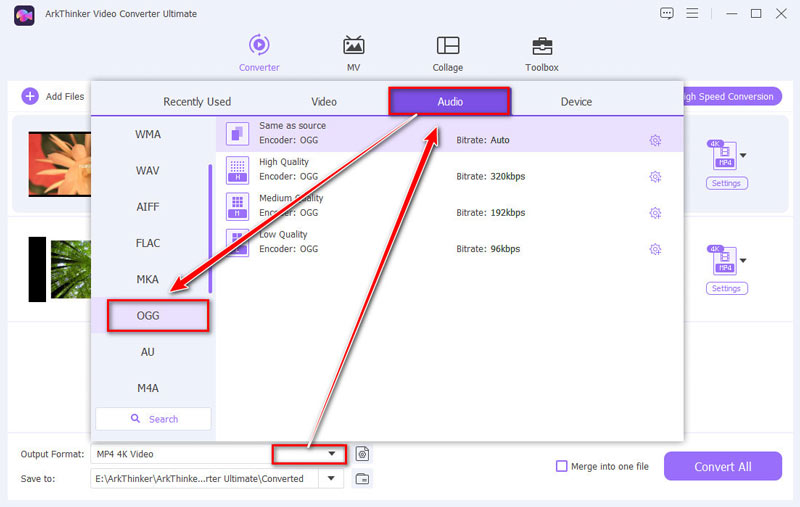Open the MV module
Image resolution: width=800 pixels, height=507 pixels.
tap(354, 53)
